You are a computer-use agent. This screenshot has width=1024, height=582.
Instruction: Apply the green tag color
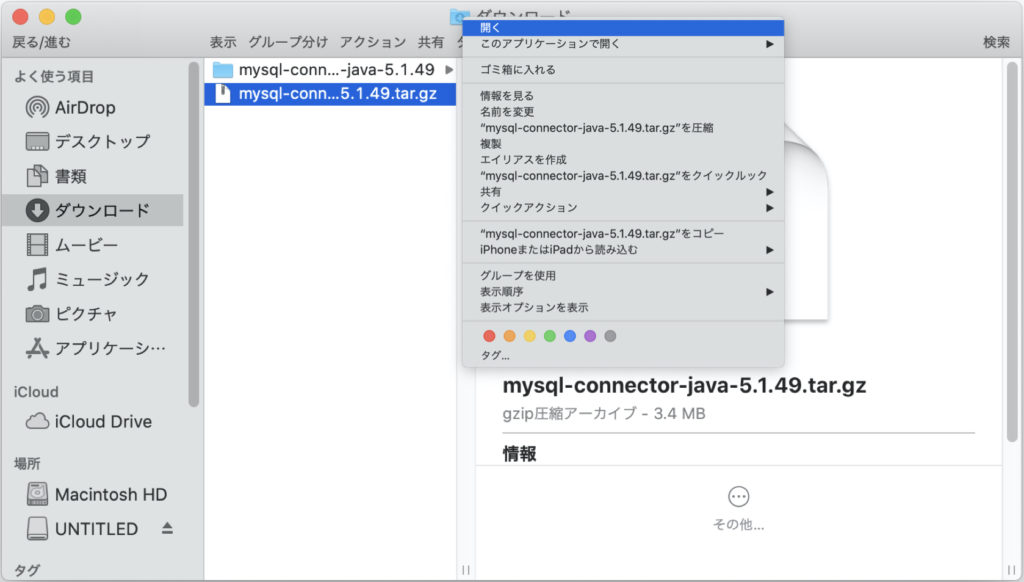[x=550, y=336]
